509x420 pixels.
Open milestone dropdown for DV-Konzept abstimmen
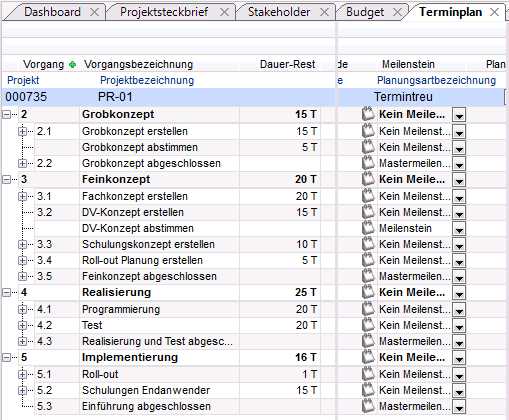(459, 229)
